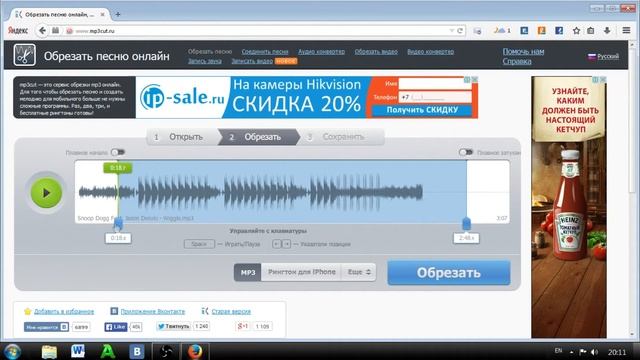Open the bookmarks list clipboard icon
640x360 pixels.
point(591,31)
